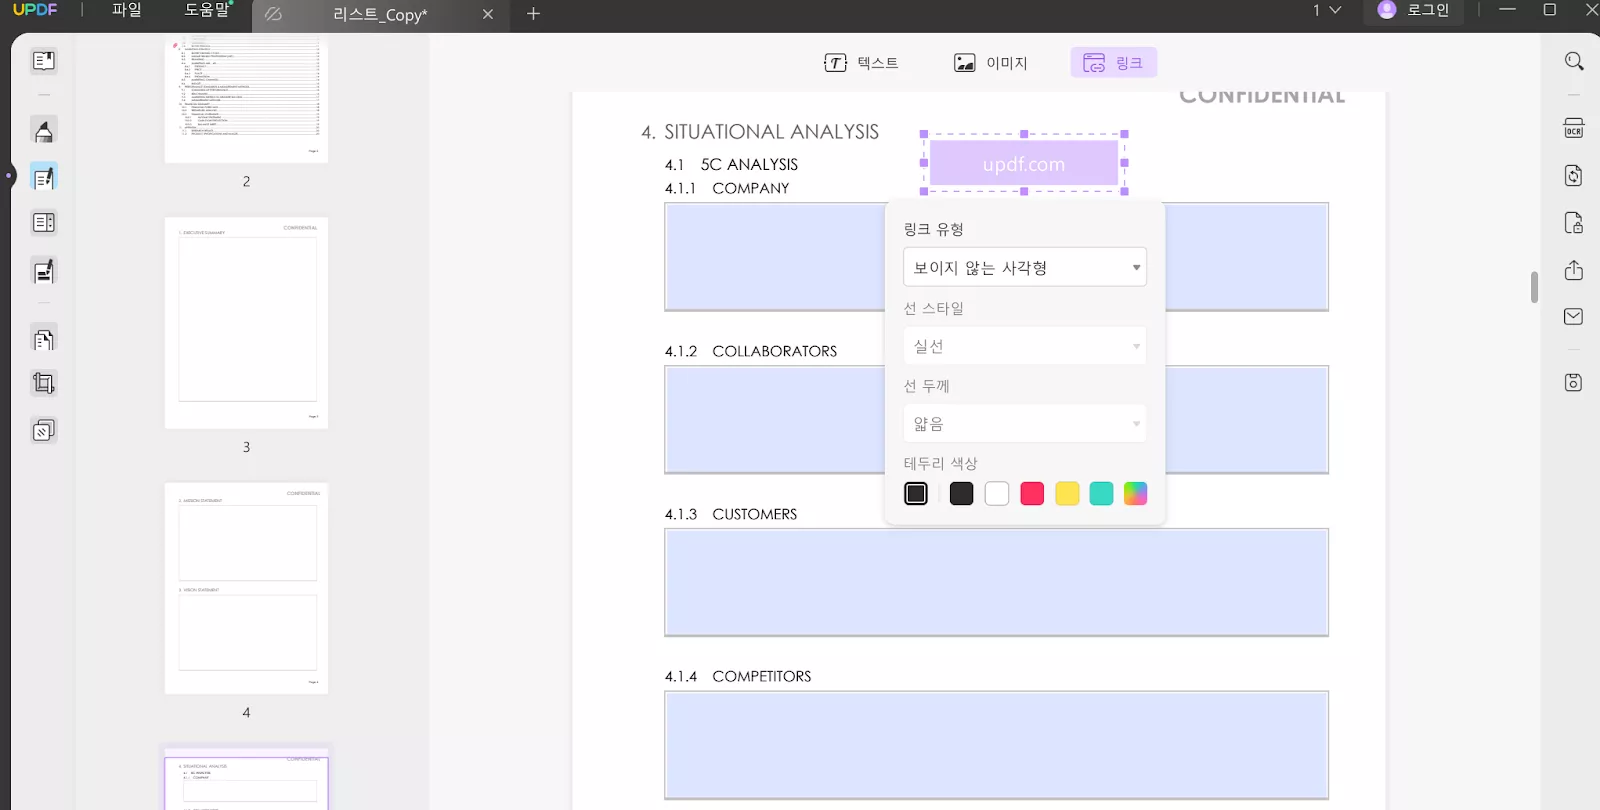
Task: Select the 링크 edit tool
Action: tap(1114, 63)
